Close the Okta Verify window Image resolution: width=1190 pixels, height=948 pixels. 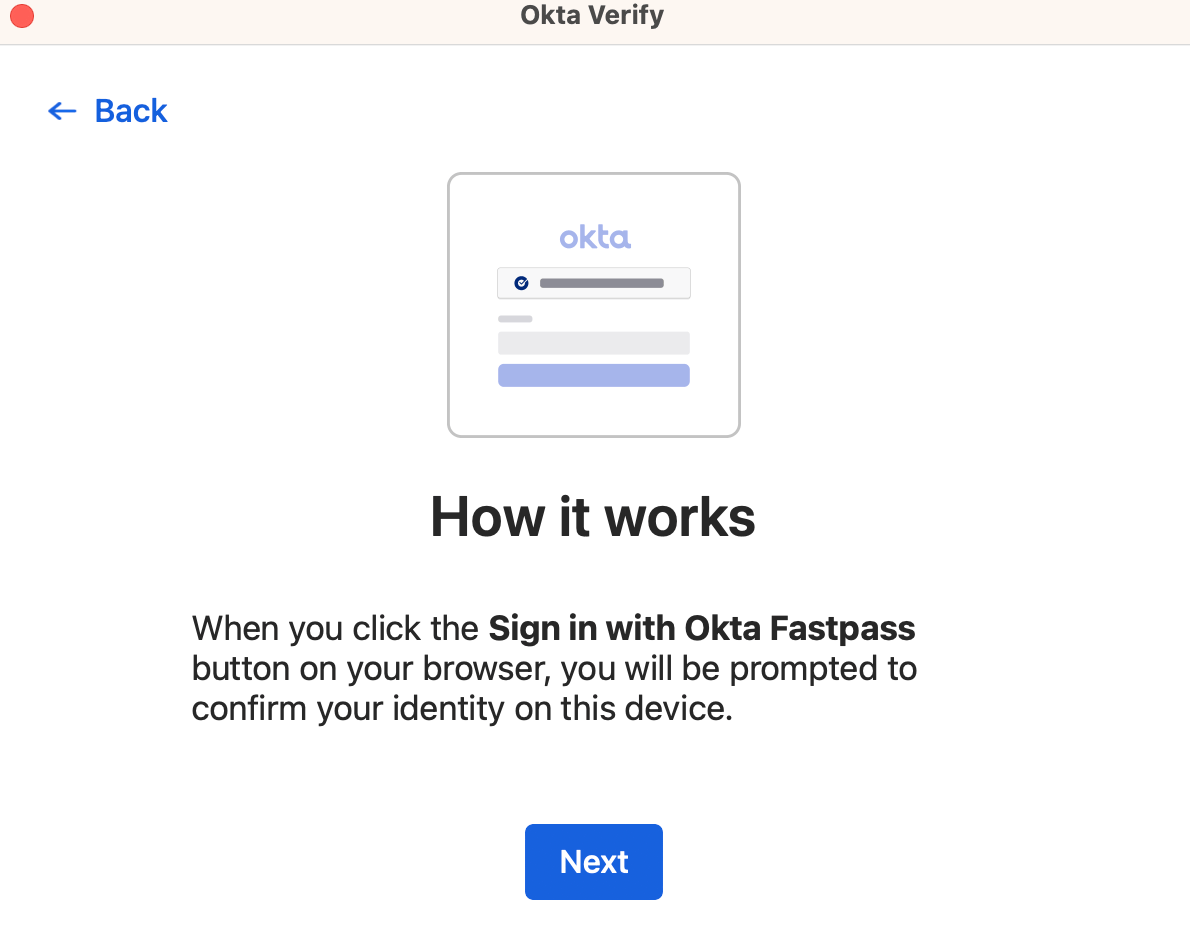click(22, 16)
